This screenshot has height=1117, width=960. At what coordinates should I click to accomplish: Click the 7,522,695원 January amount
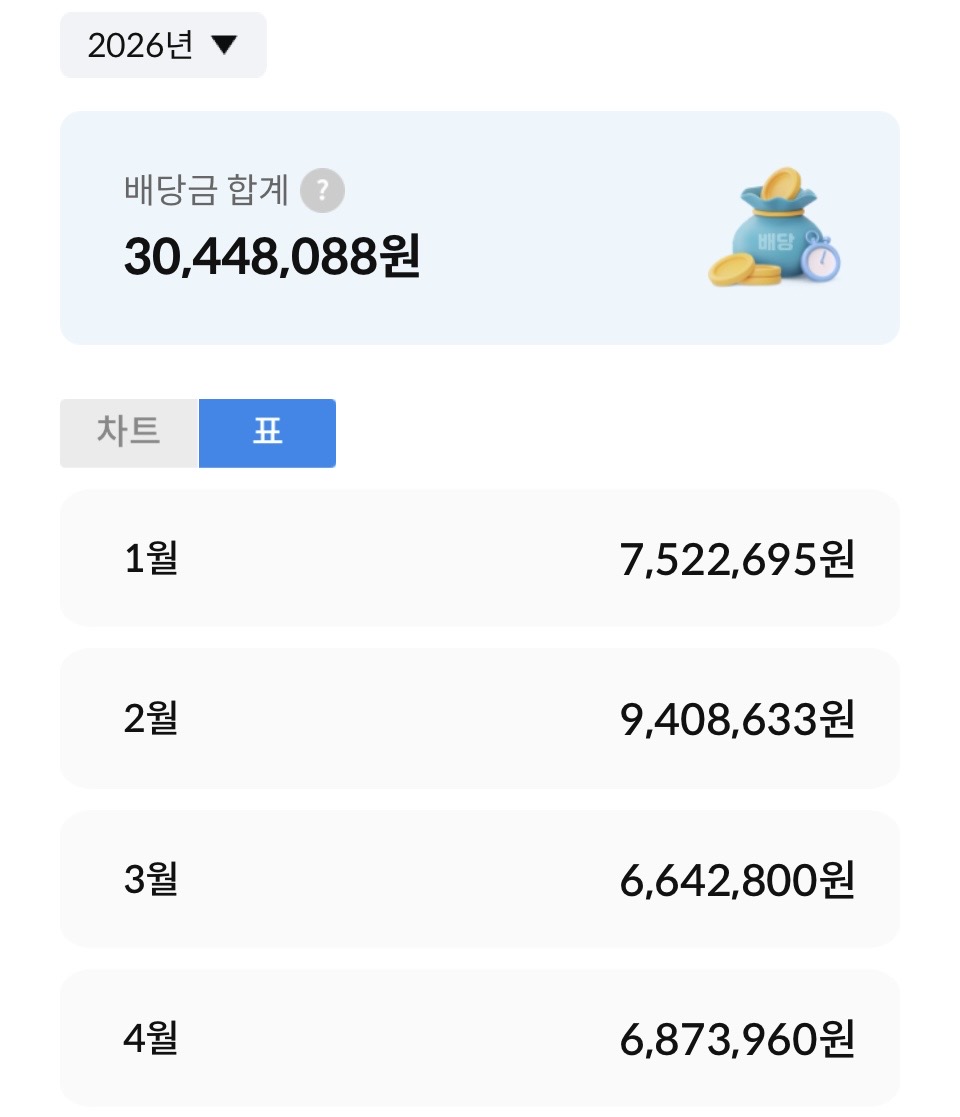pyautogui.click(x=737, y=559)
